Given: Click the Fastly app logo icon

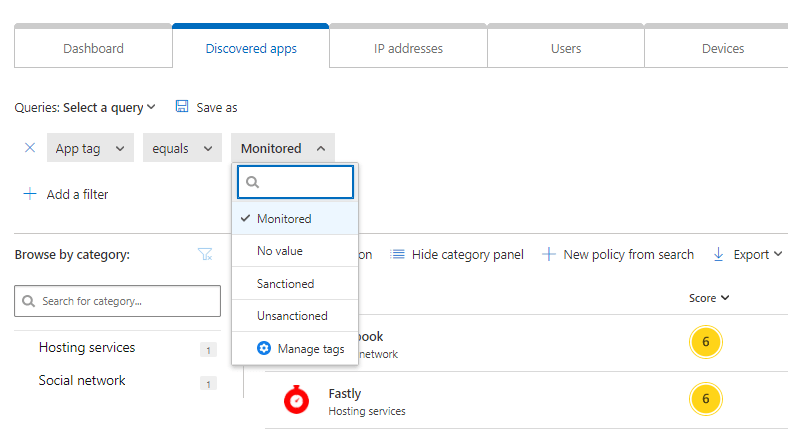Looking at the screenshot, I should pos(297,400).
